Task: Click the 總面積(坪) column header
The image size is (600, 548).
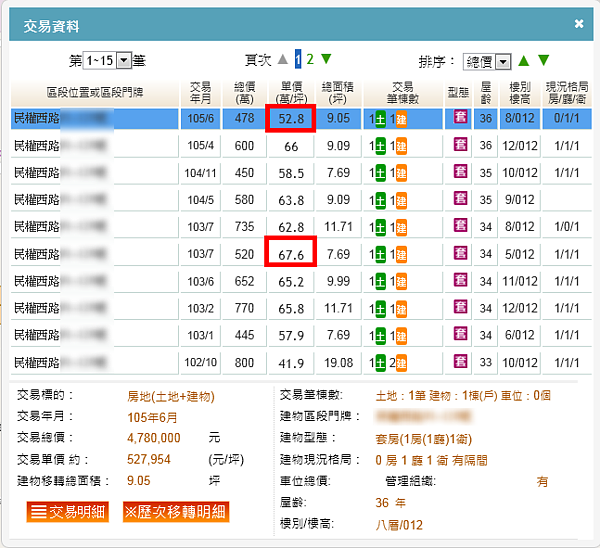Action: [x=338, y=93]
